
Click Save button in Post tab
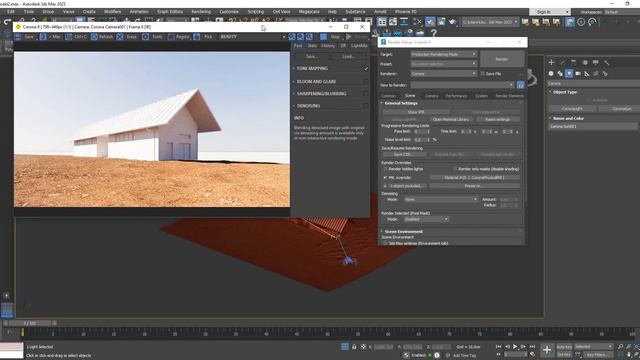pyautogui.click(x=312, y=57)
